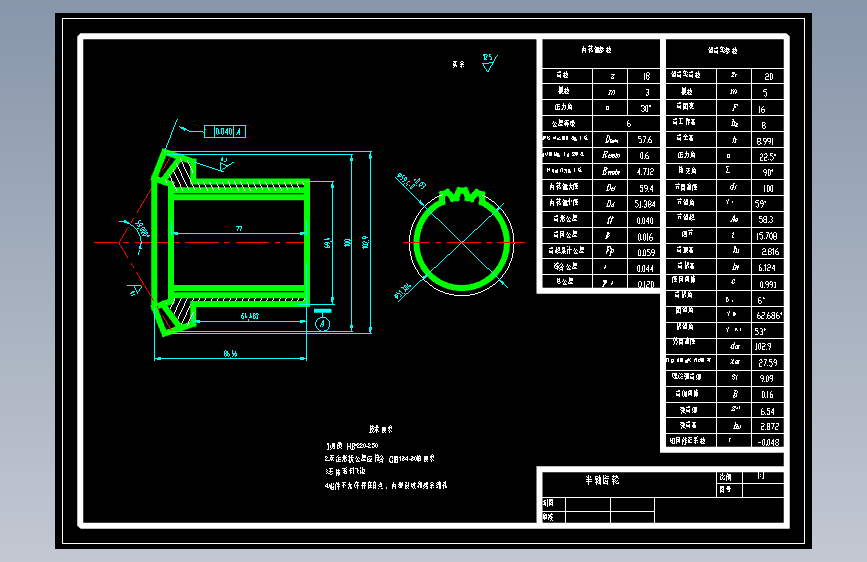867x562 pixels.
Task: Click table cell 90°
Action: pos(768,173)
